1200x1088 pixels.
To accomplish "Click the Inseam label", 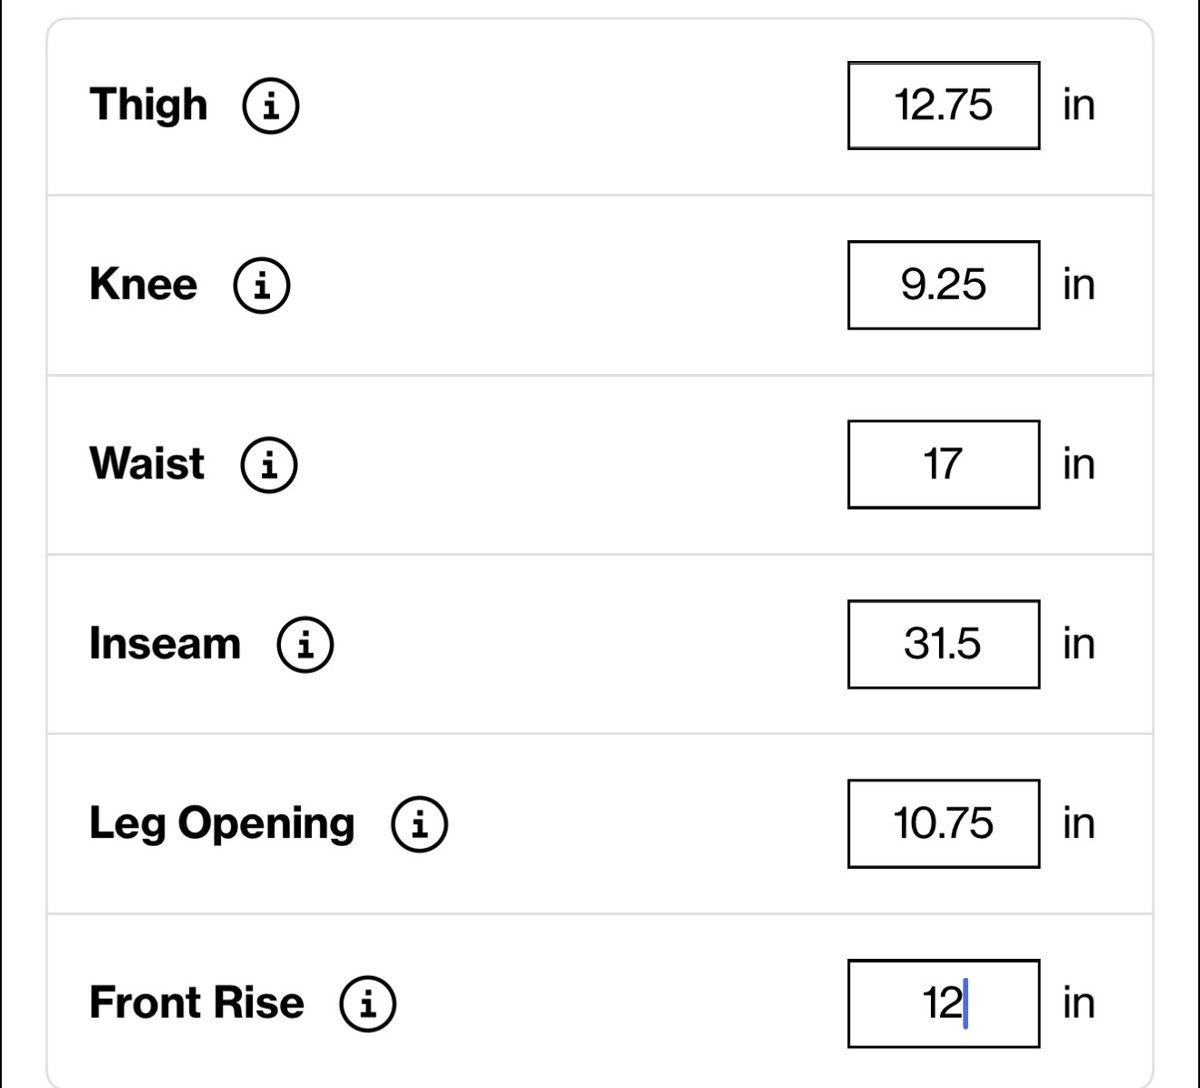I will 165,644.
